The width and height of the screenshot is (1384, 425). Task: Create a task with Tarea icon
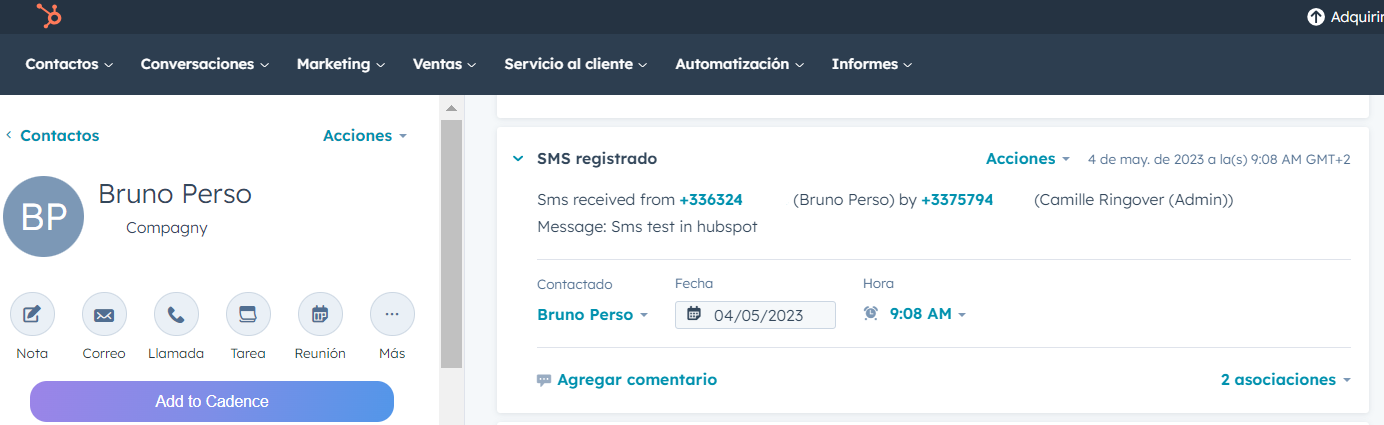(x=248, y=315)
